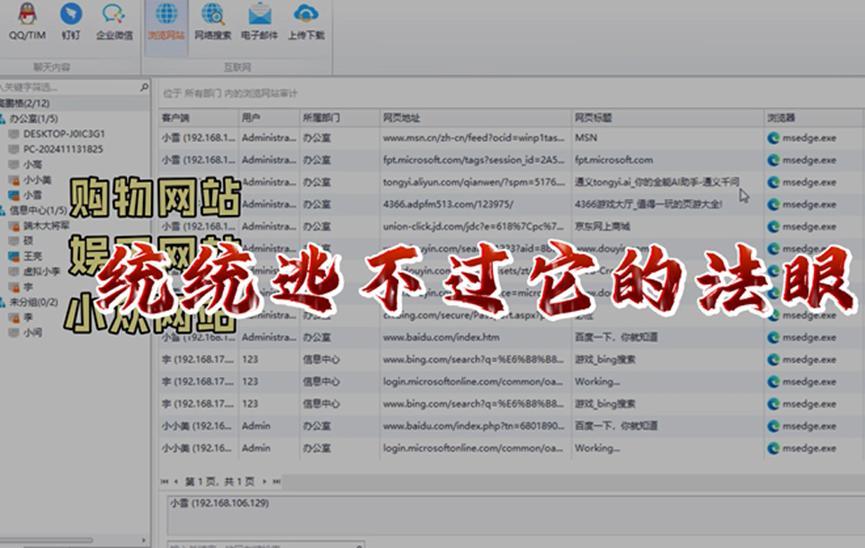
Task: Go to the first page of results
Action: click(164, 482)
